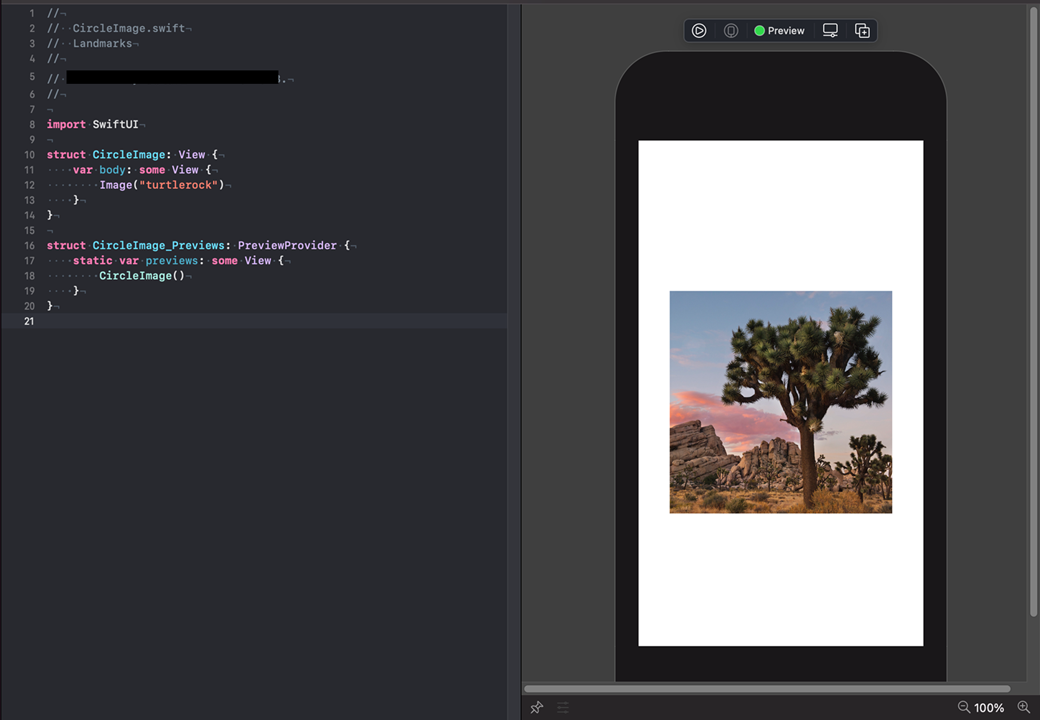
Task: Duplicate the preview with plus icon
Action: click(862, 30)
